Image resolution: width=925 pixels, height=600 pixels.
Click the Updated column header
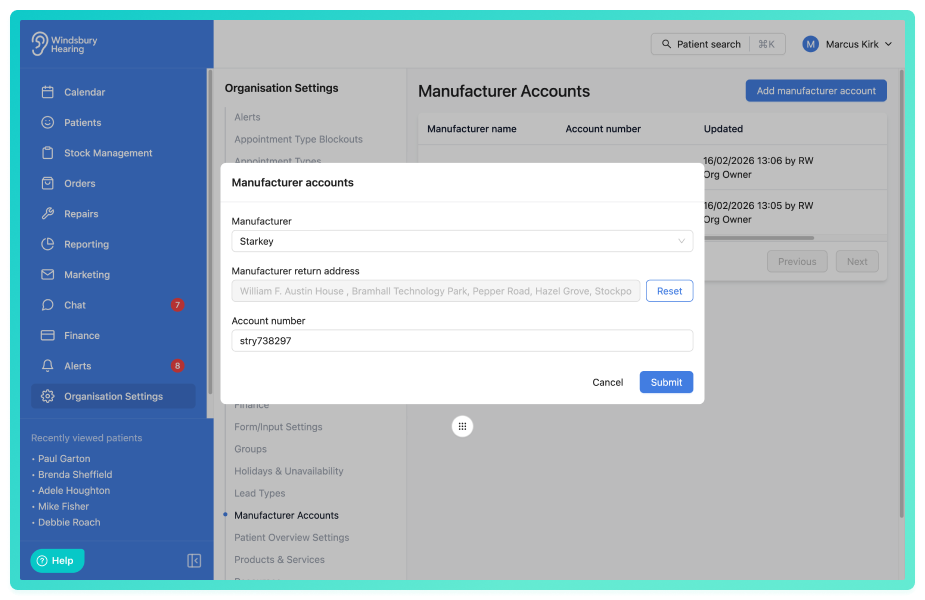pyautogui.click(x=723, y=129)
